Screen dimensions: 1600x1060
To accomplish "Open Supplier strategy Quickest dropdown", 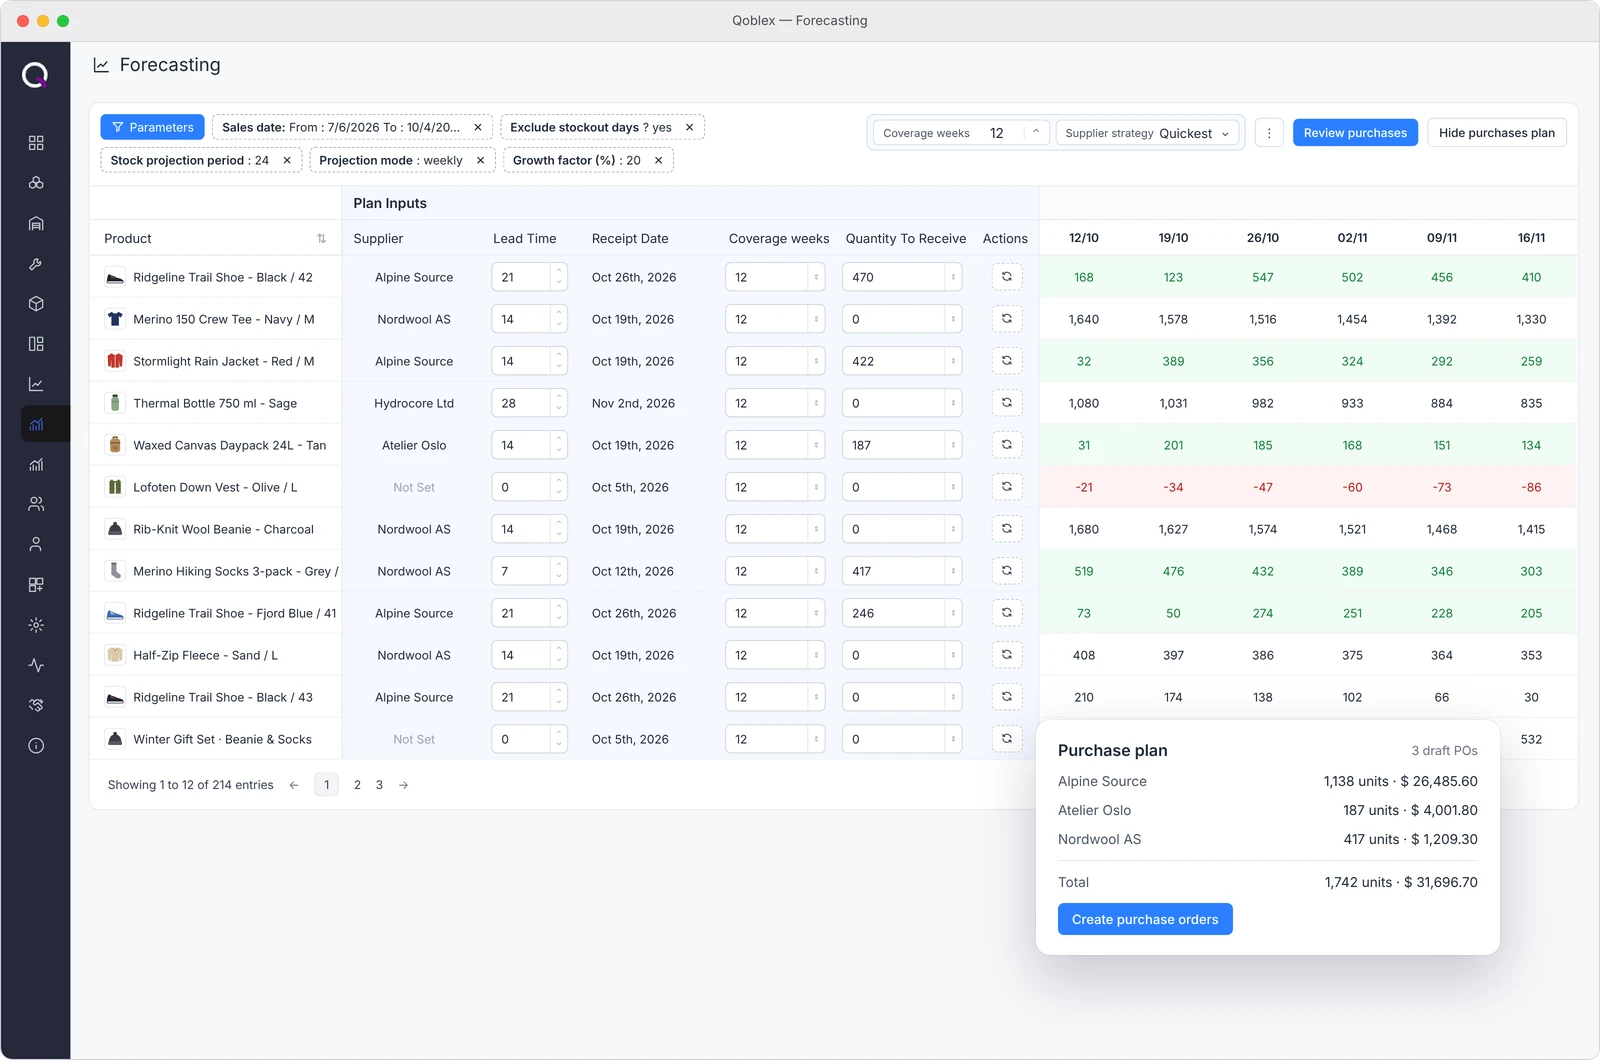I will coord(1148,133).
